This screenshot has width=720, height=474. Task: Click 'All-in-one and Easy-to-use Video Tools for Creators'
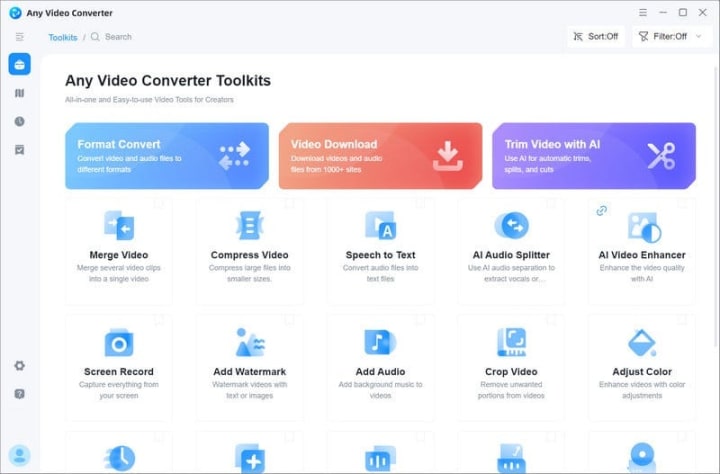(149, 100)
